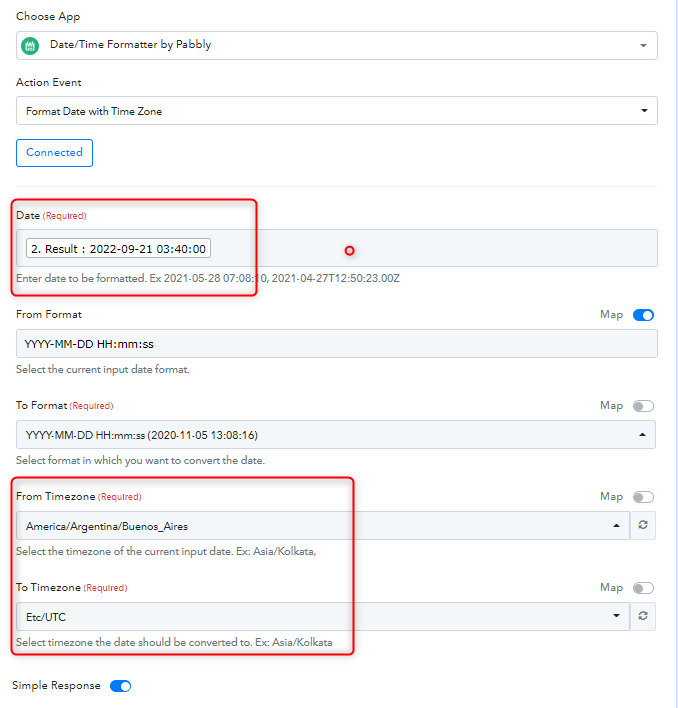The width and height of the screenshot is (678, 708).
Task: Expand the To Timezone dropdown arrow
Action: [x=616, y=616]
